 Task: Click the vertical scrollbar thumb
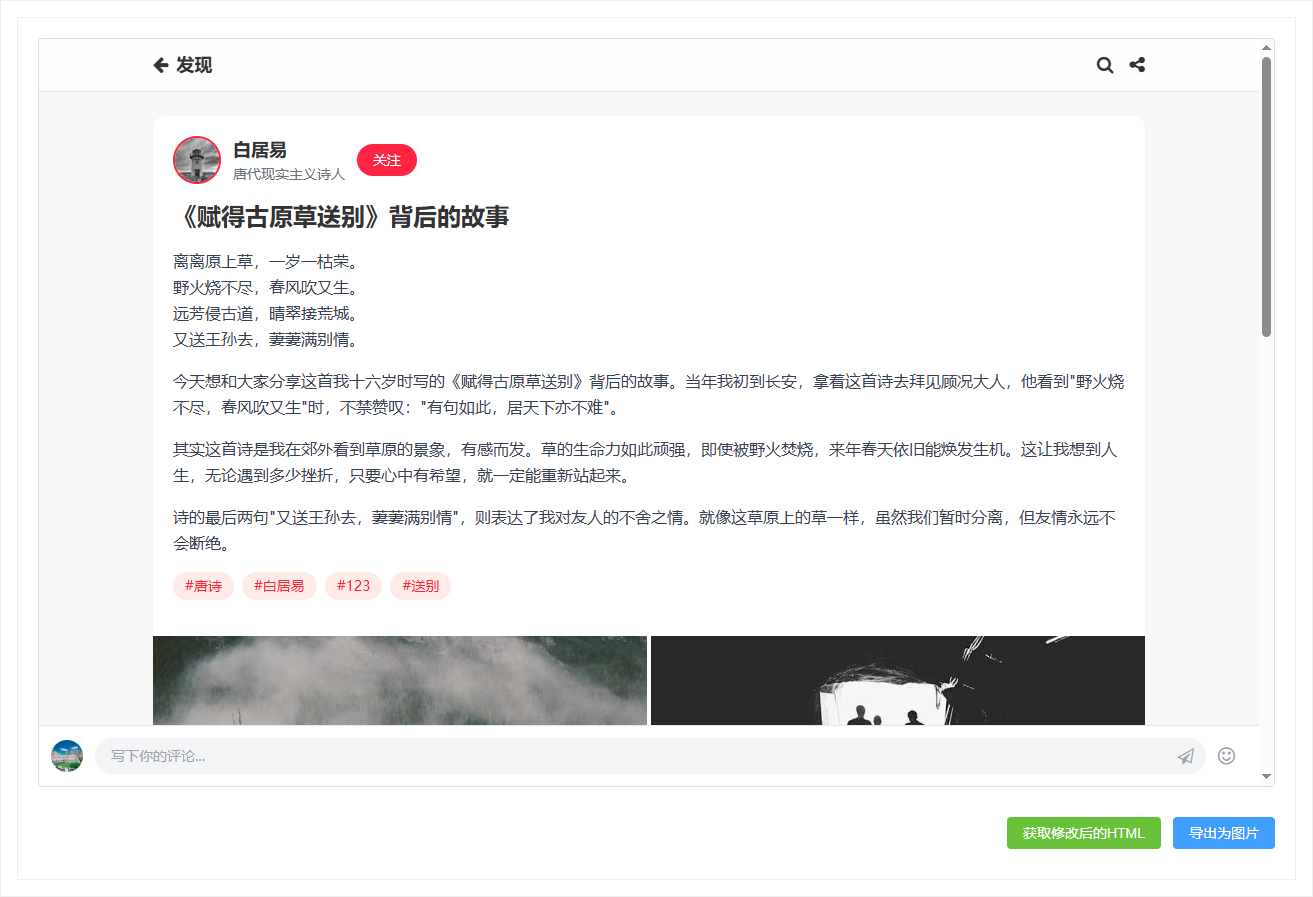[1266, 196]
